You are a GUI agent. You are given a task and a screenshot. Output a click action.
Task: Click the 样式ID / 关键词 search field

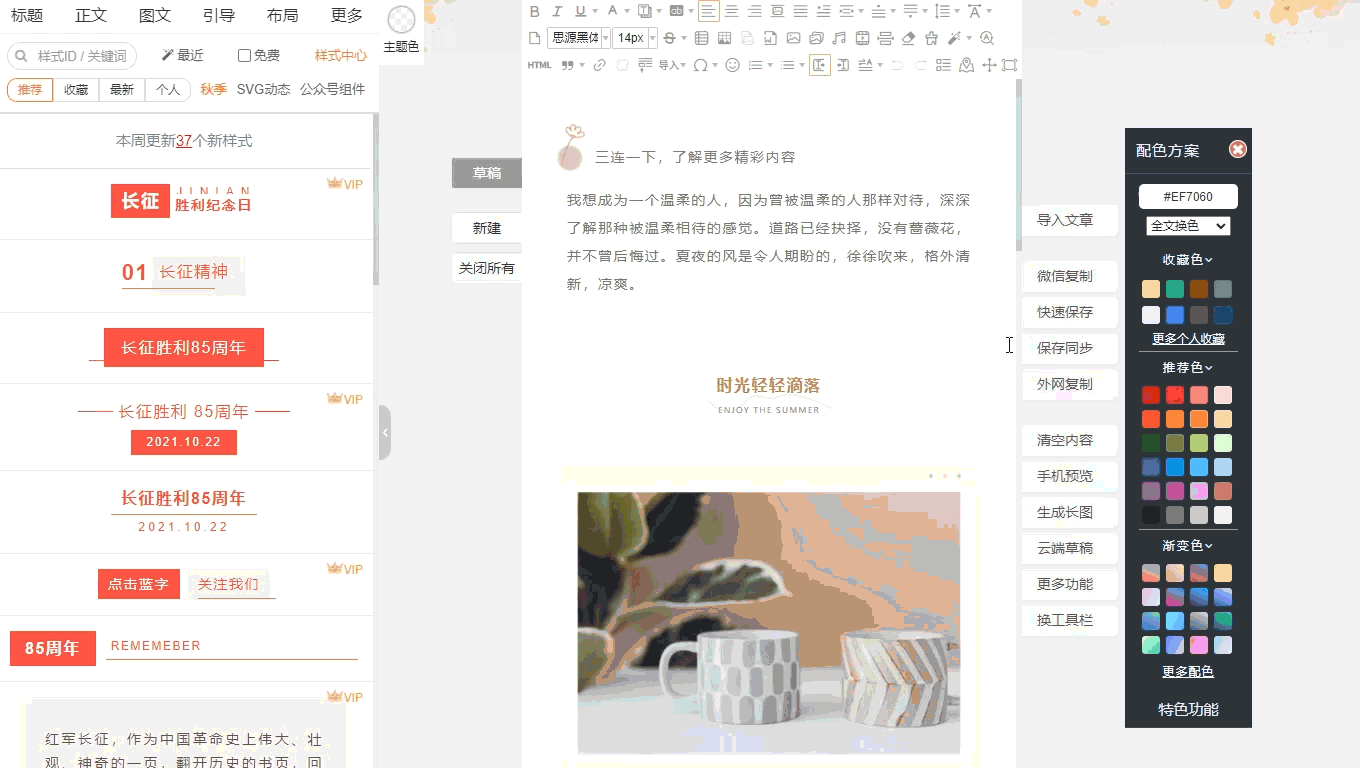(x=72, y=56)
